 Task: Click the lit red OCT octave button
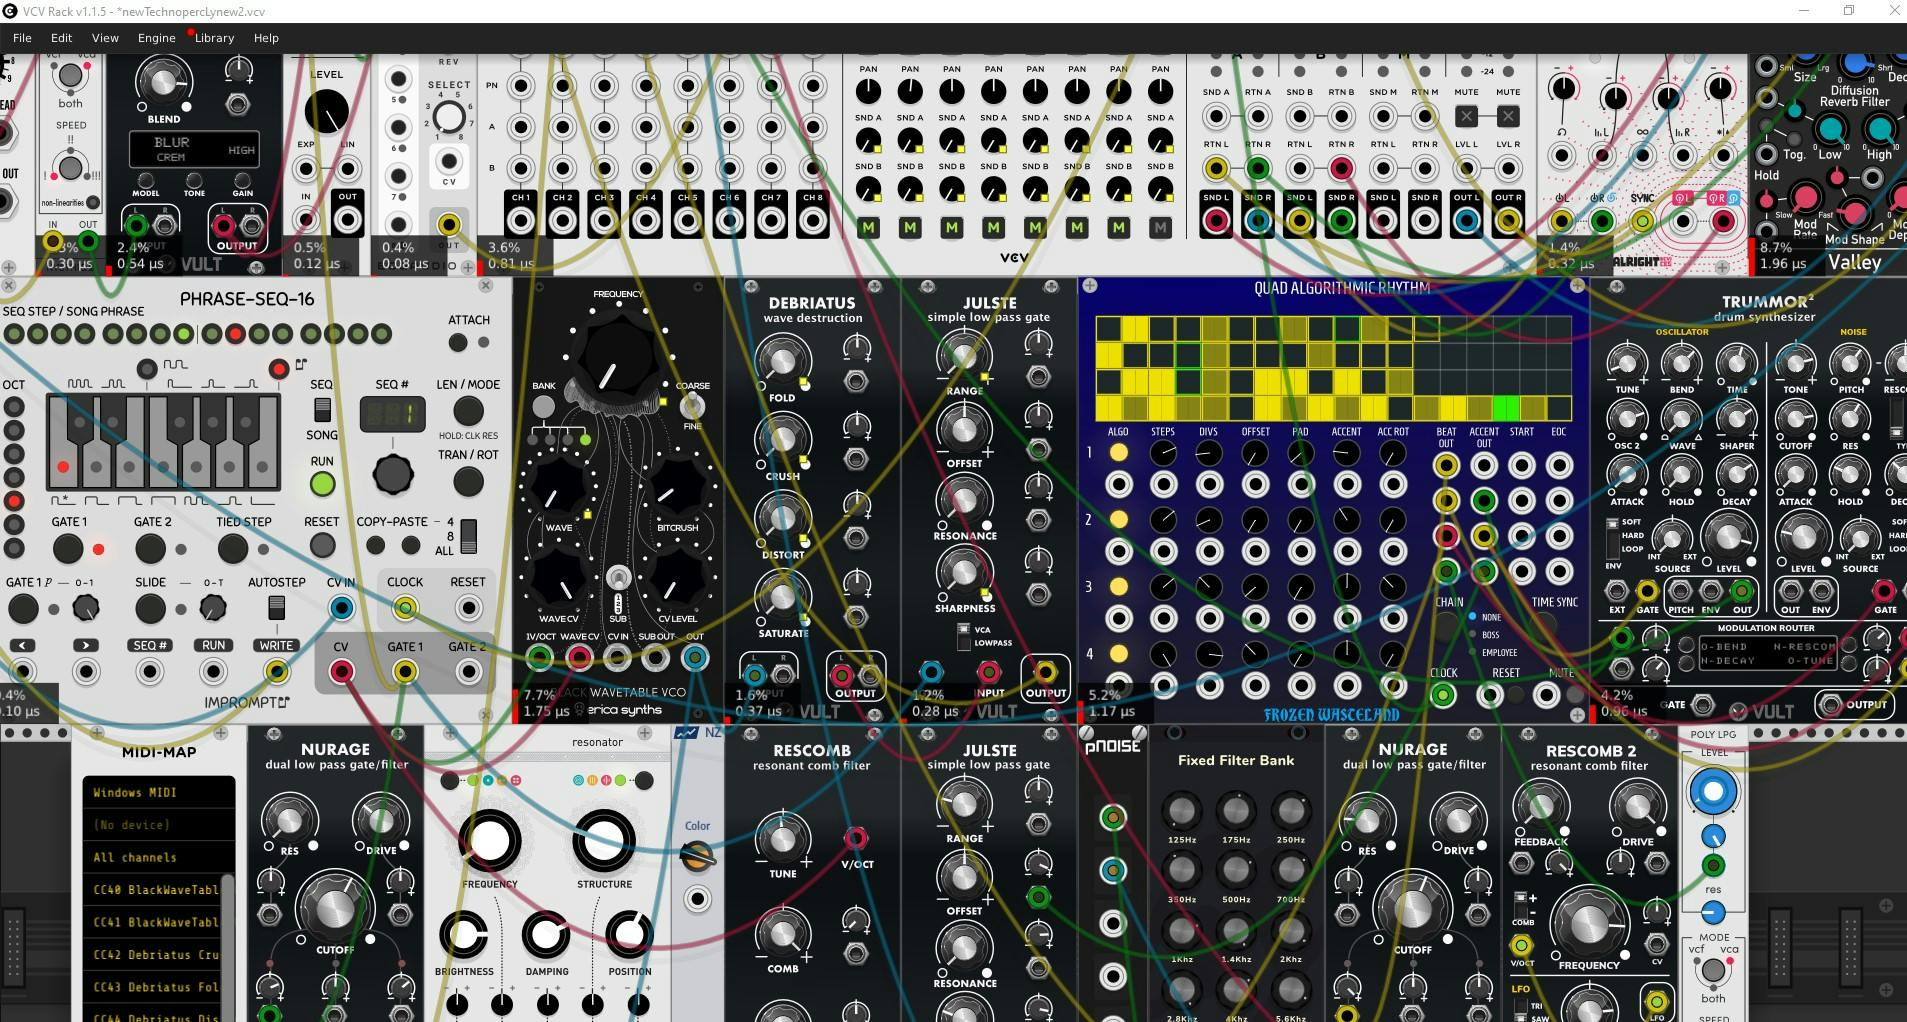(14, 501)
